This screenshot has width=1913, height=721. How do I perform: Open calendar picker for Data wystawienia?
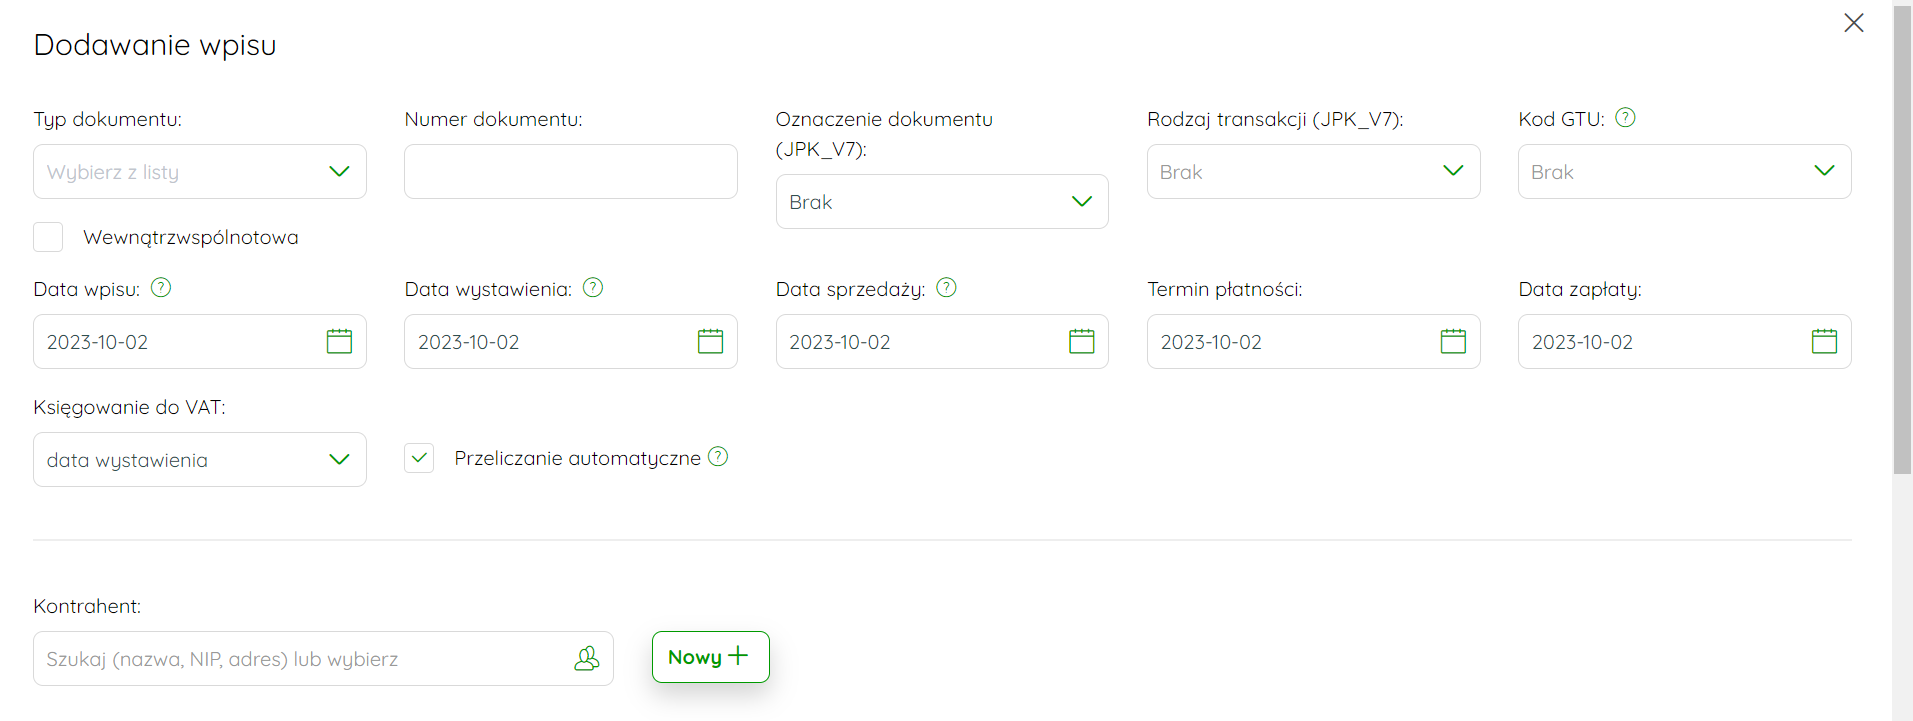click(710, 342)
